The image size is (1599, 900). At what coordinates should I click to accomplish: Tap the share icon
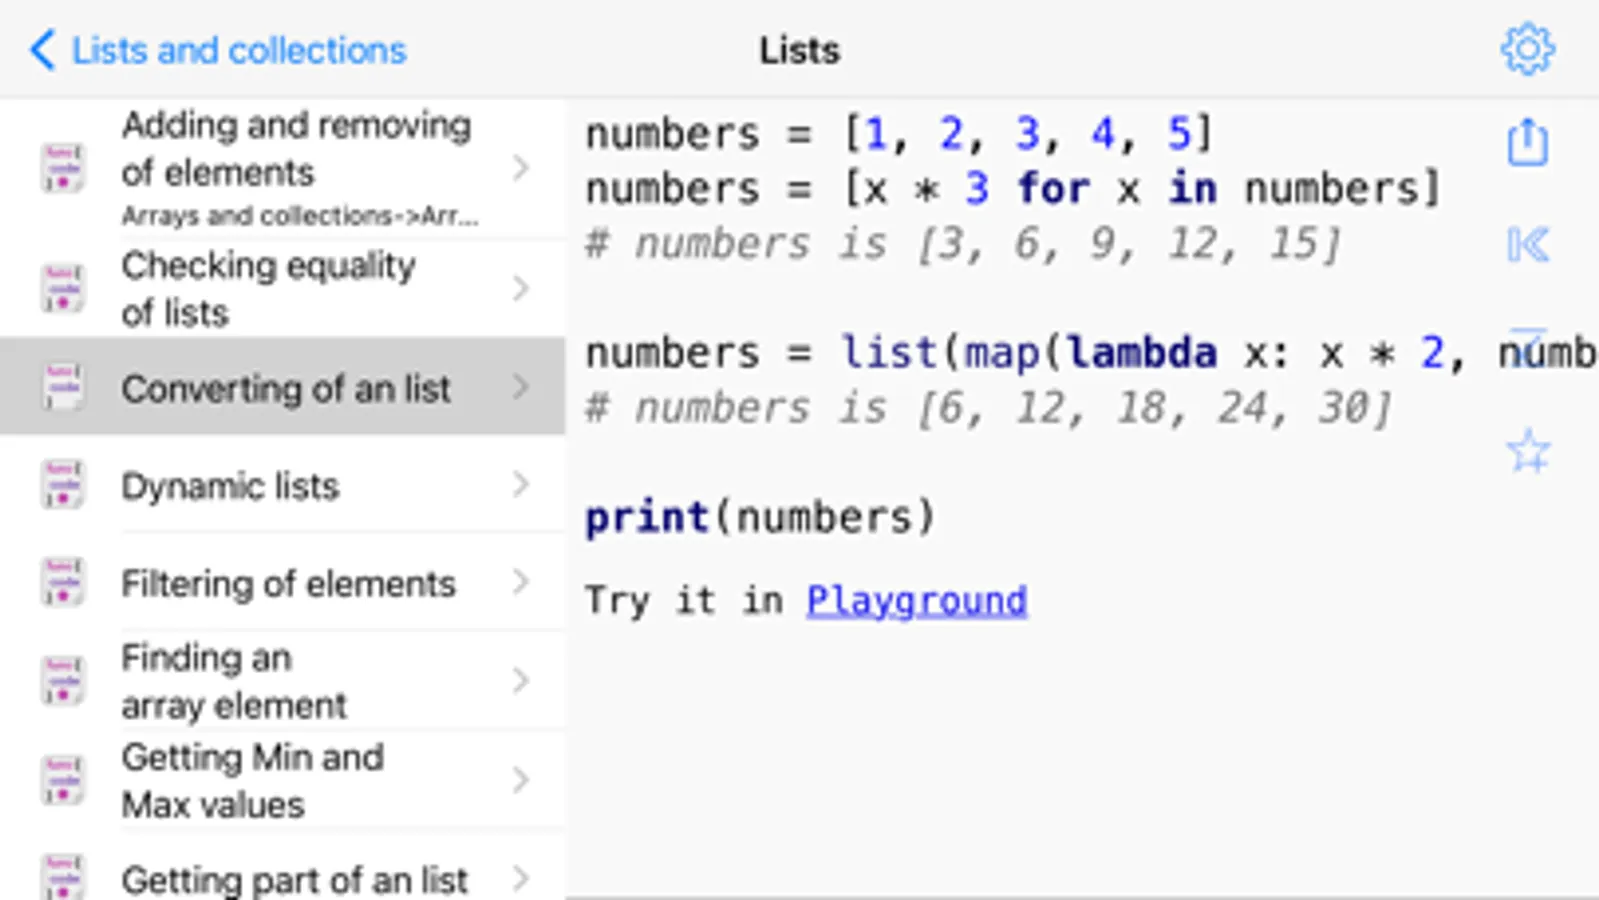coord(1527,142)
